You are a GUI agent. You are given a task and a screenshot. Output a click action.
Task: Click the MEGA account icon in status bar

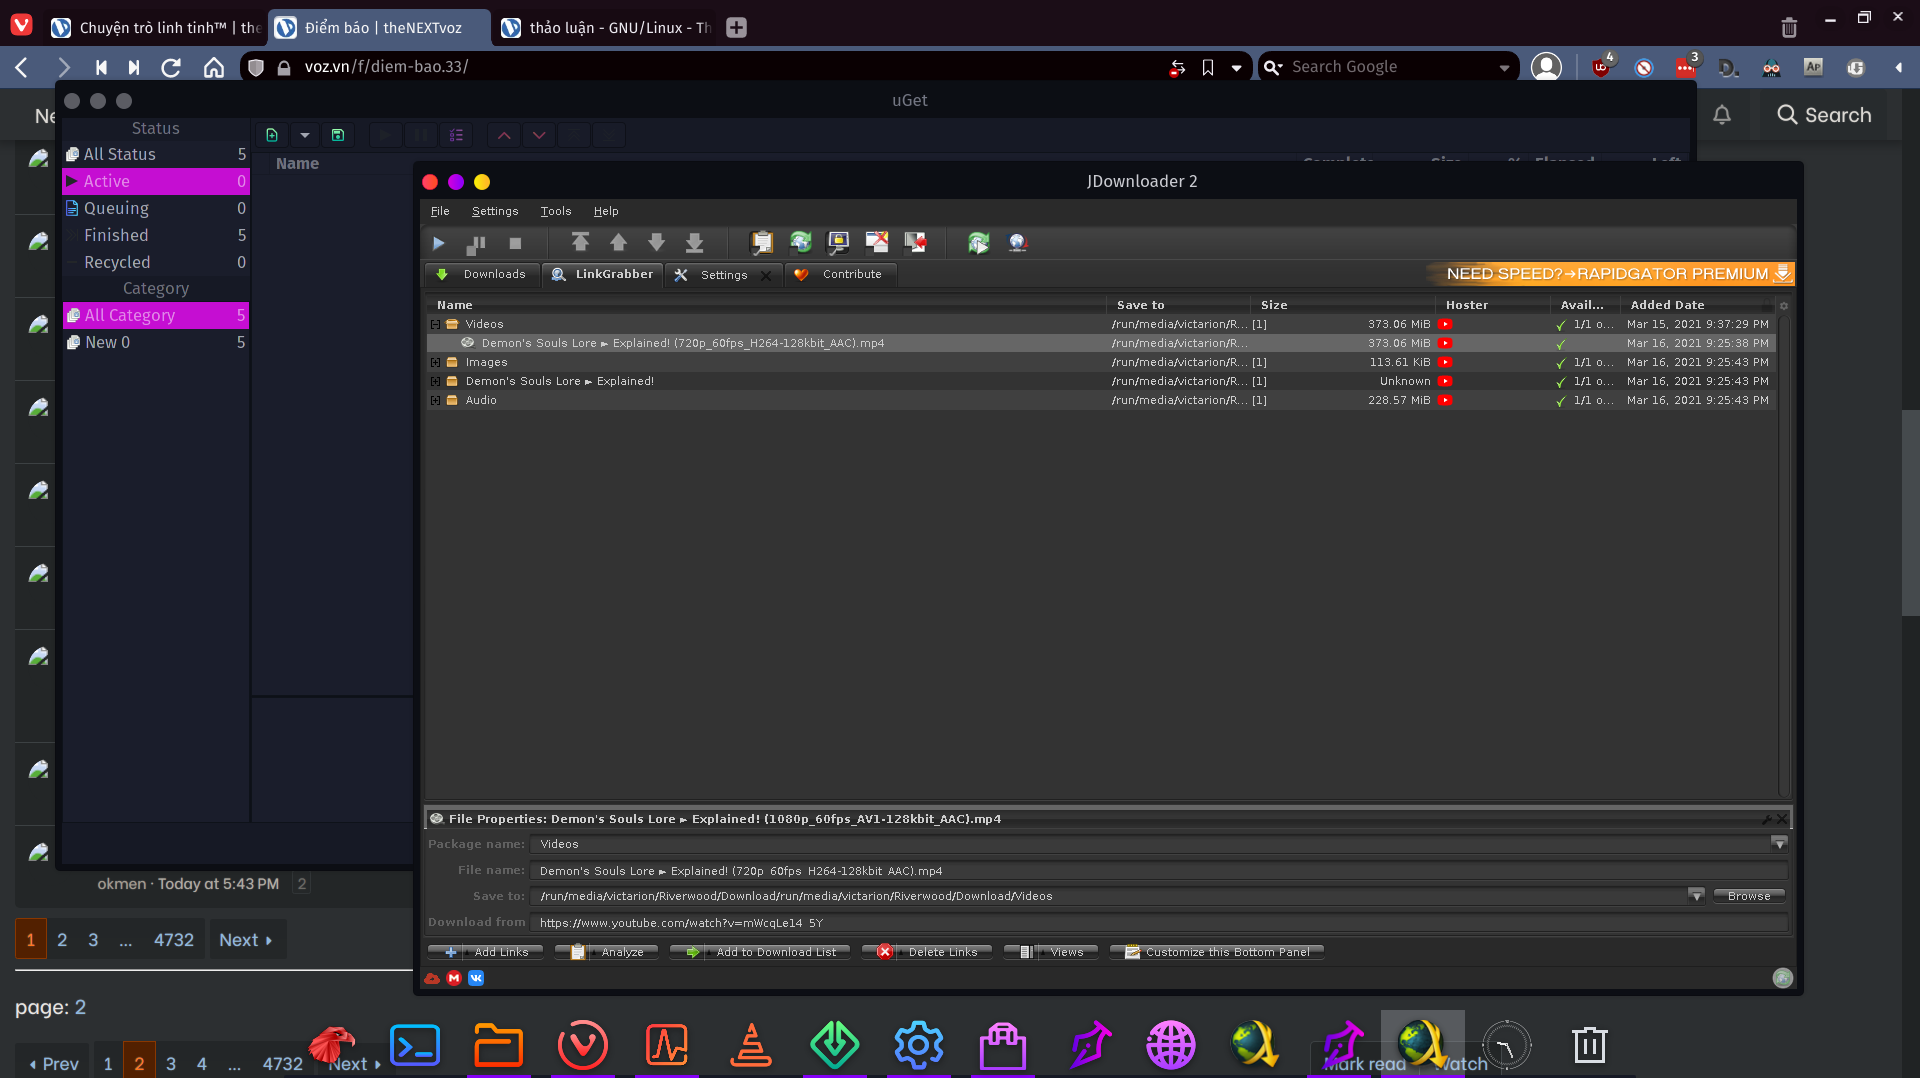pos(454,978)
